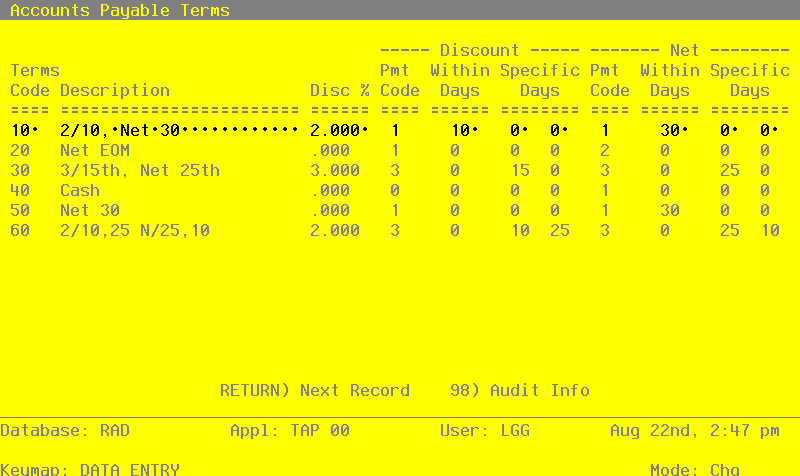Click 'Appl: TAP 00' status entry
The height and width of the screenshot is (476, 800).
290,431
